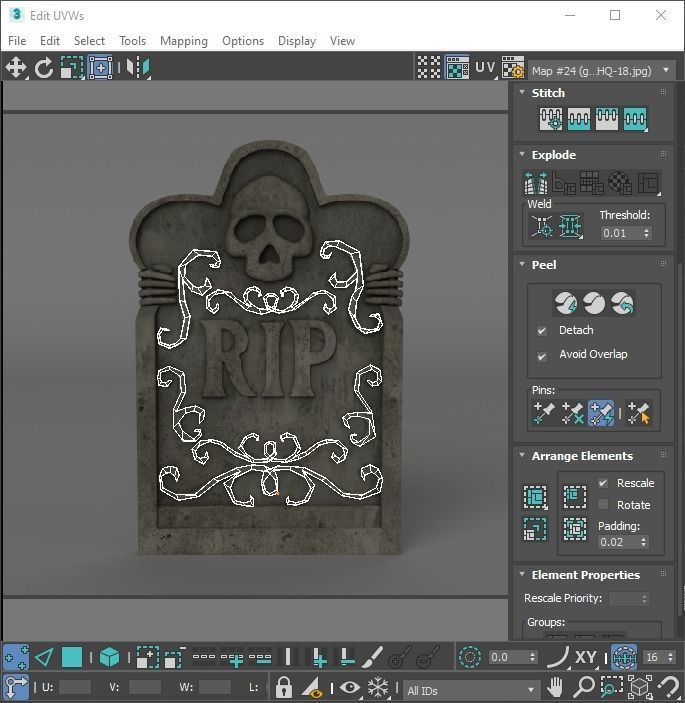Click Target Weld icon
The image size is (685, 703).
pos(542,226)
